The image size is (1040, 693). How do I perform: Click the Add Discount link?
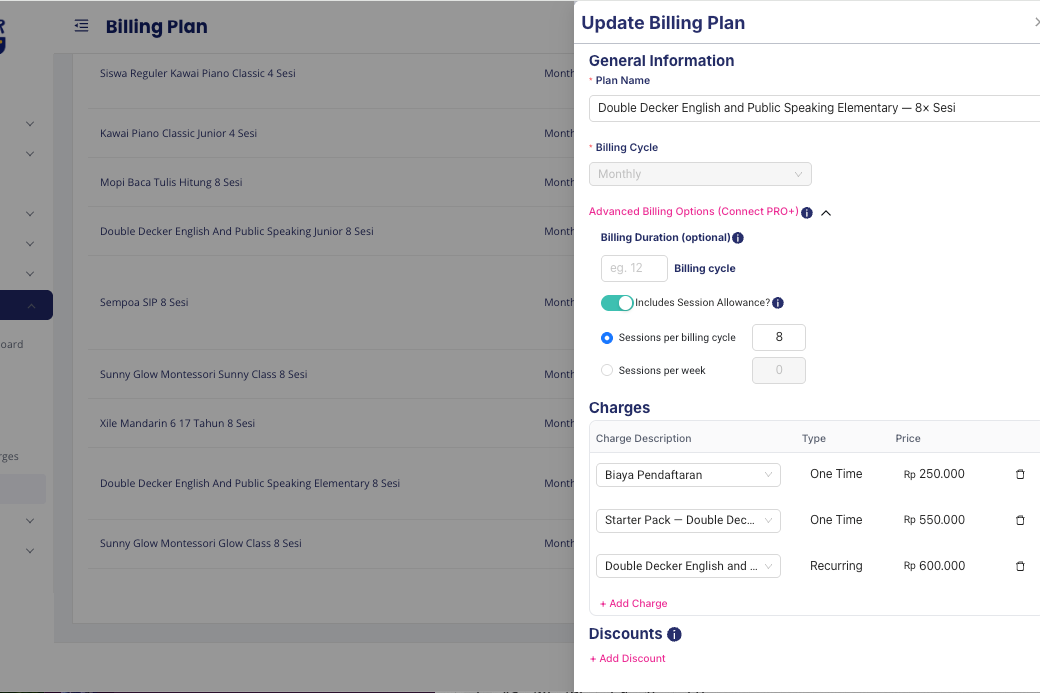pyautogui.click(x=627, y=659)
